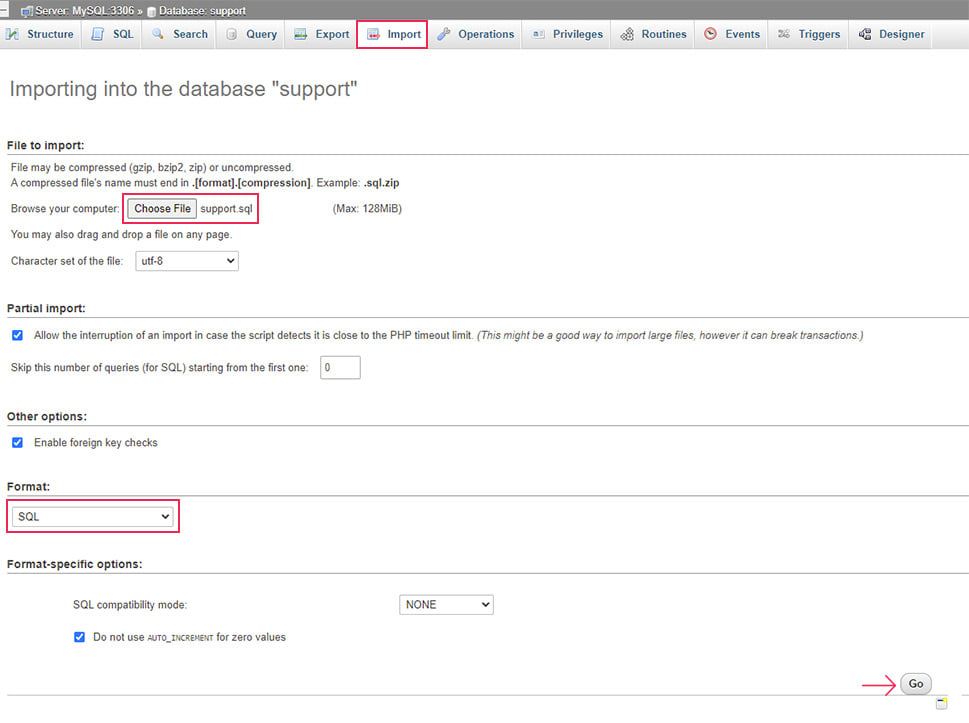This screenshot has height=723, width=969.
Task: Click the heading Importing into the database "support"
Action: click(x=183, y=89)
